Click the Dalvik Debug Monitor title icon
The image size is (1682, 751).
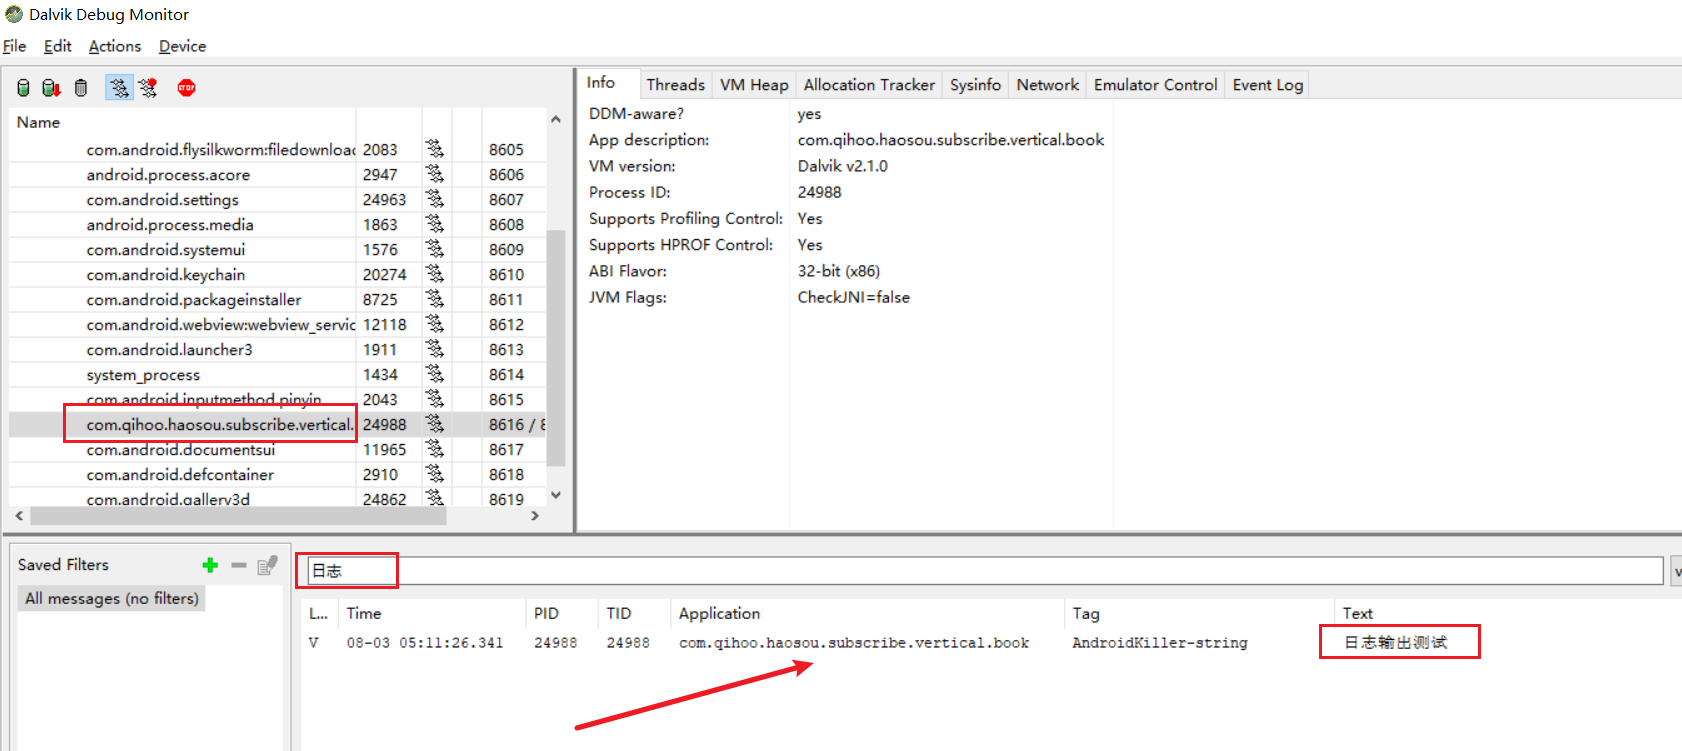click(x=13, y=14)
